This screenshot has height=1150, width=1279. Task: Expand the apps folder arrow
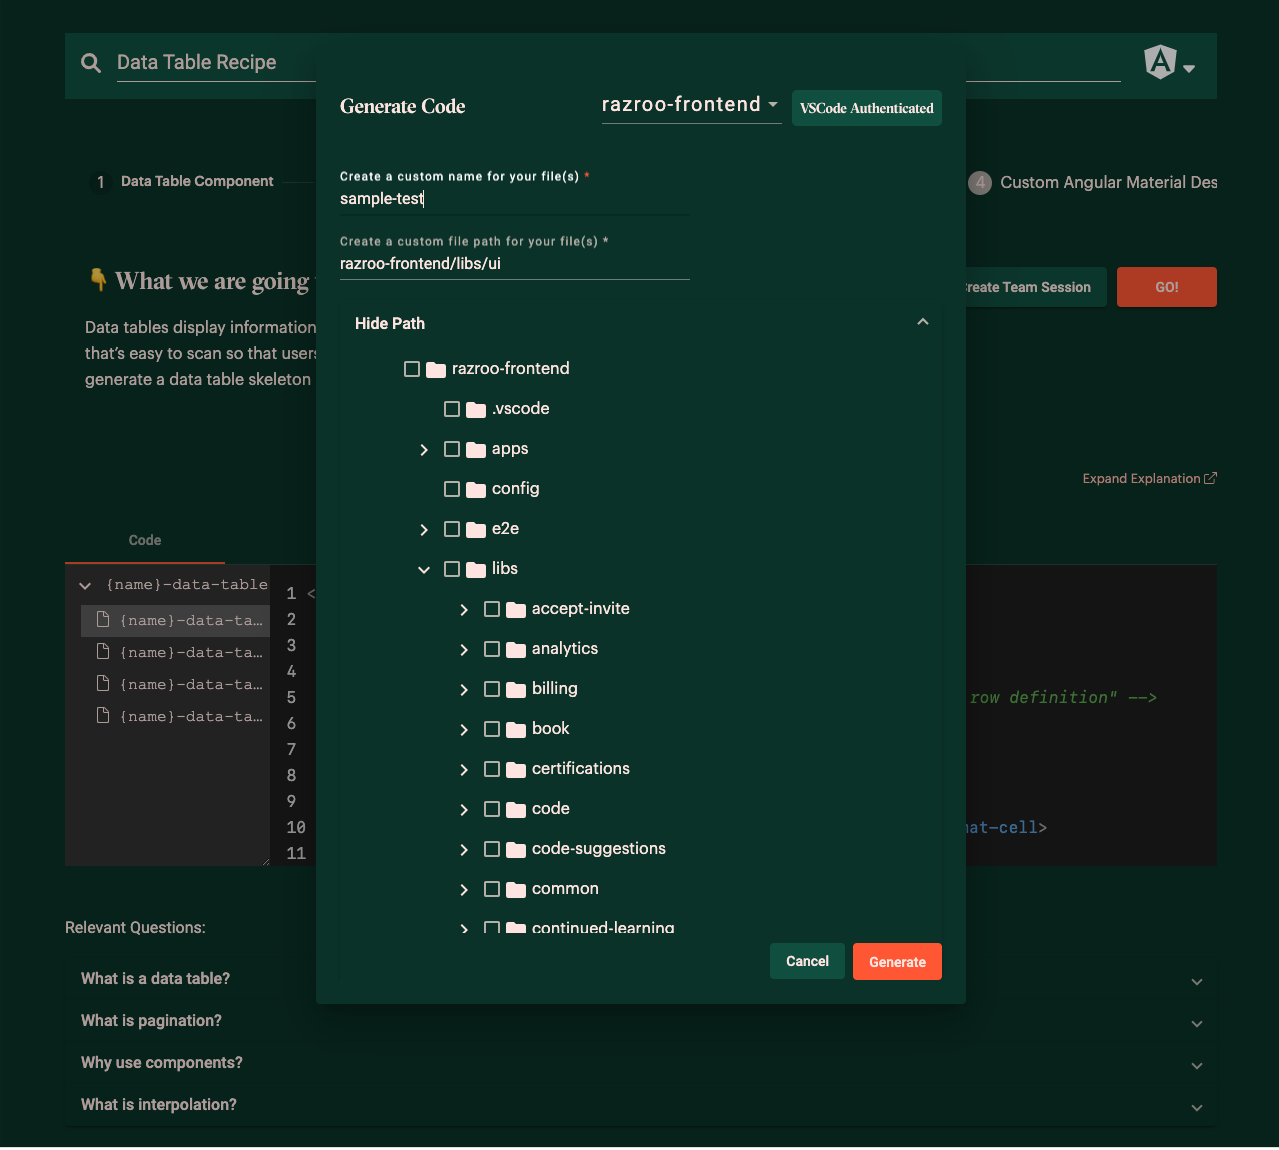(x=424, y=450)
